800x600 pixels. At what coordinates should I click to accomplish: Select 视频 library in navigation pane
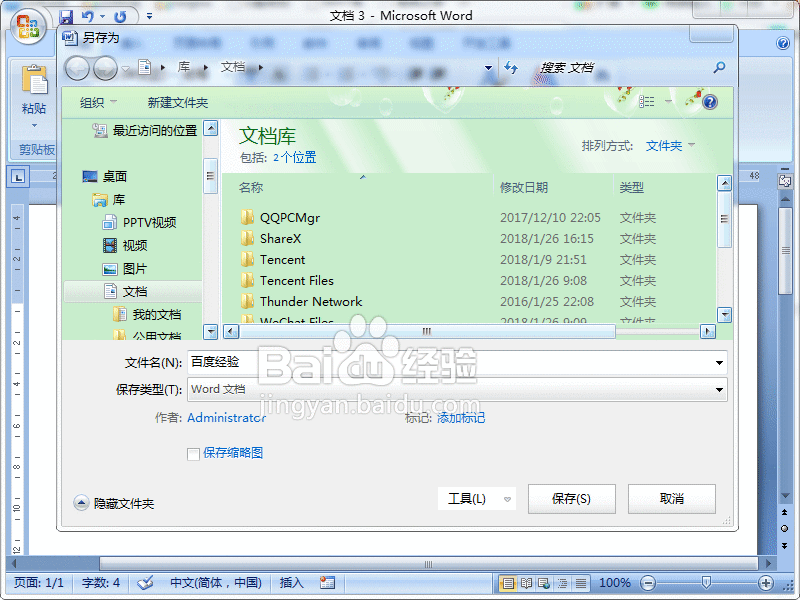click(x=125, y=245)
